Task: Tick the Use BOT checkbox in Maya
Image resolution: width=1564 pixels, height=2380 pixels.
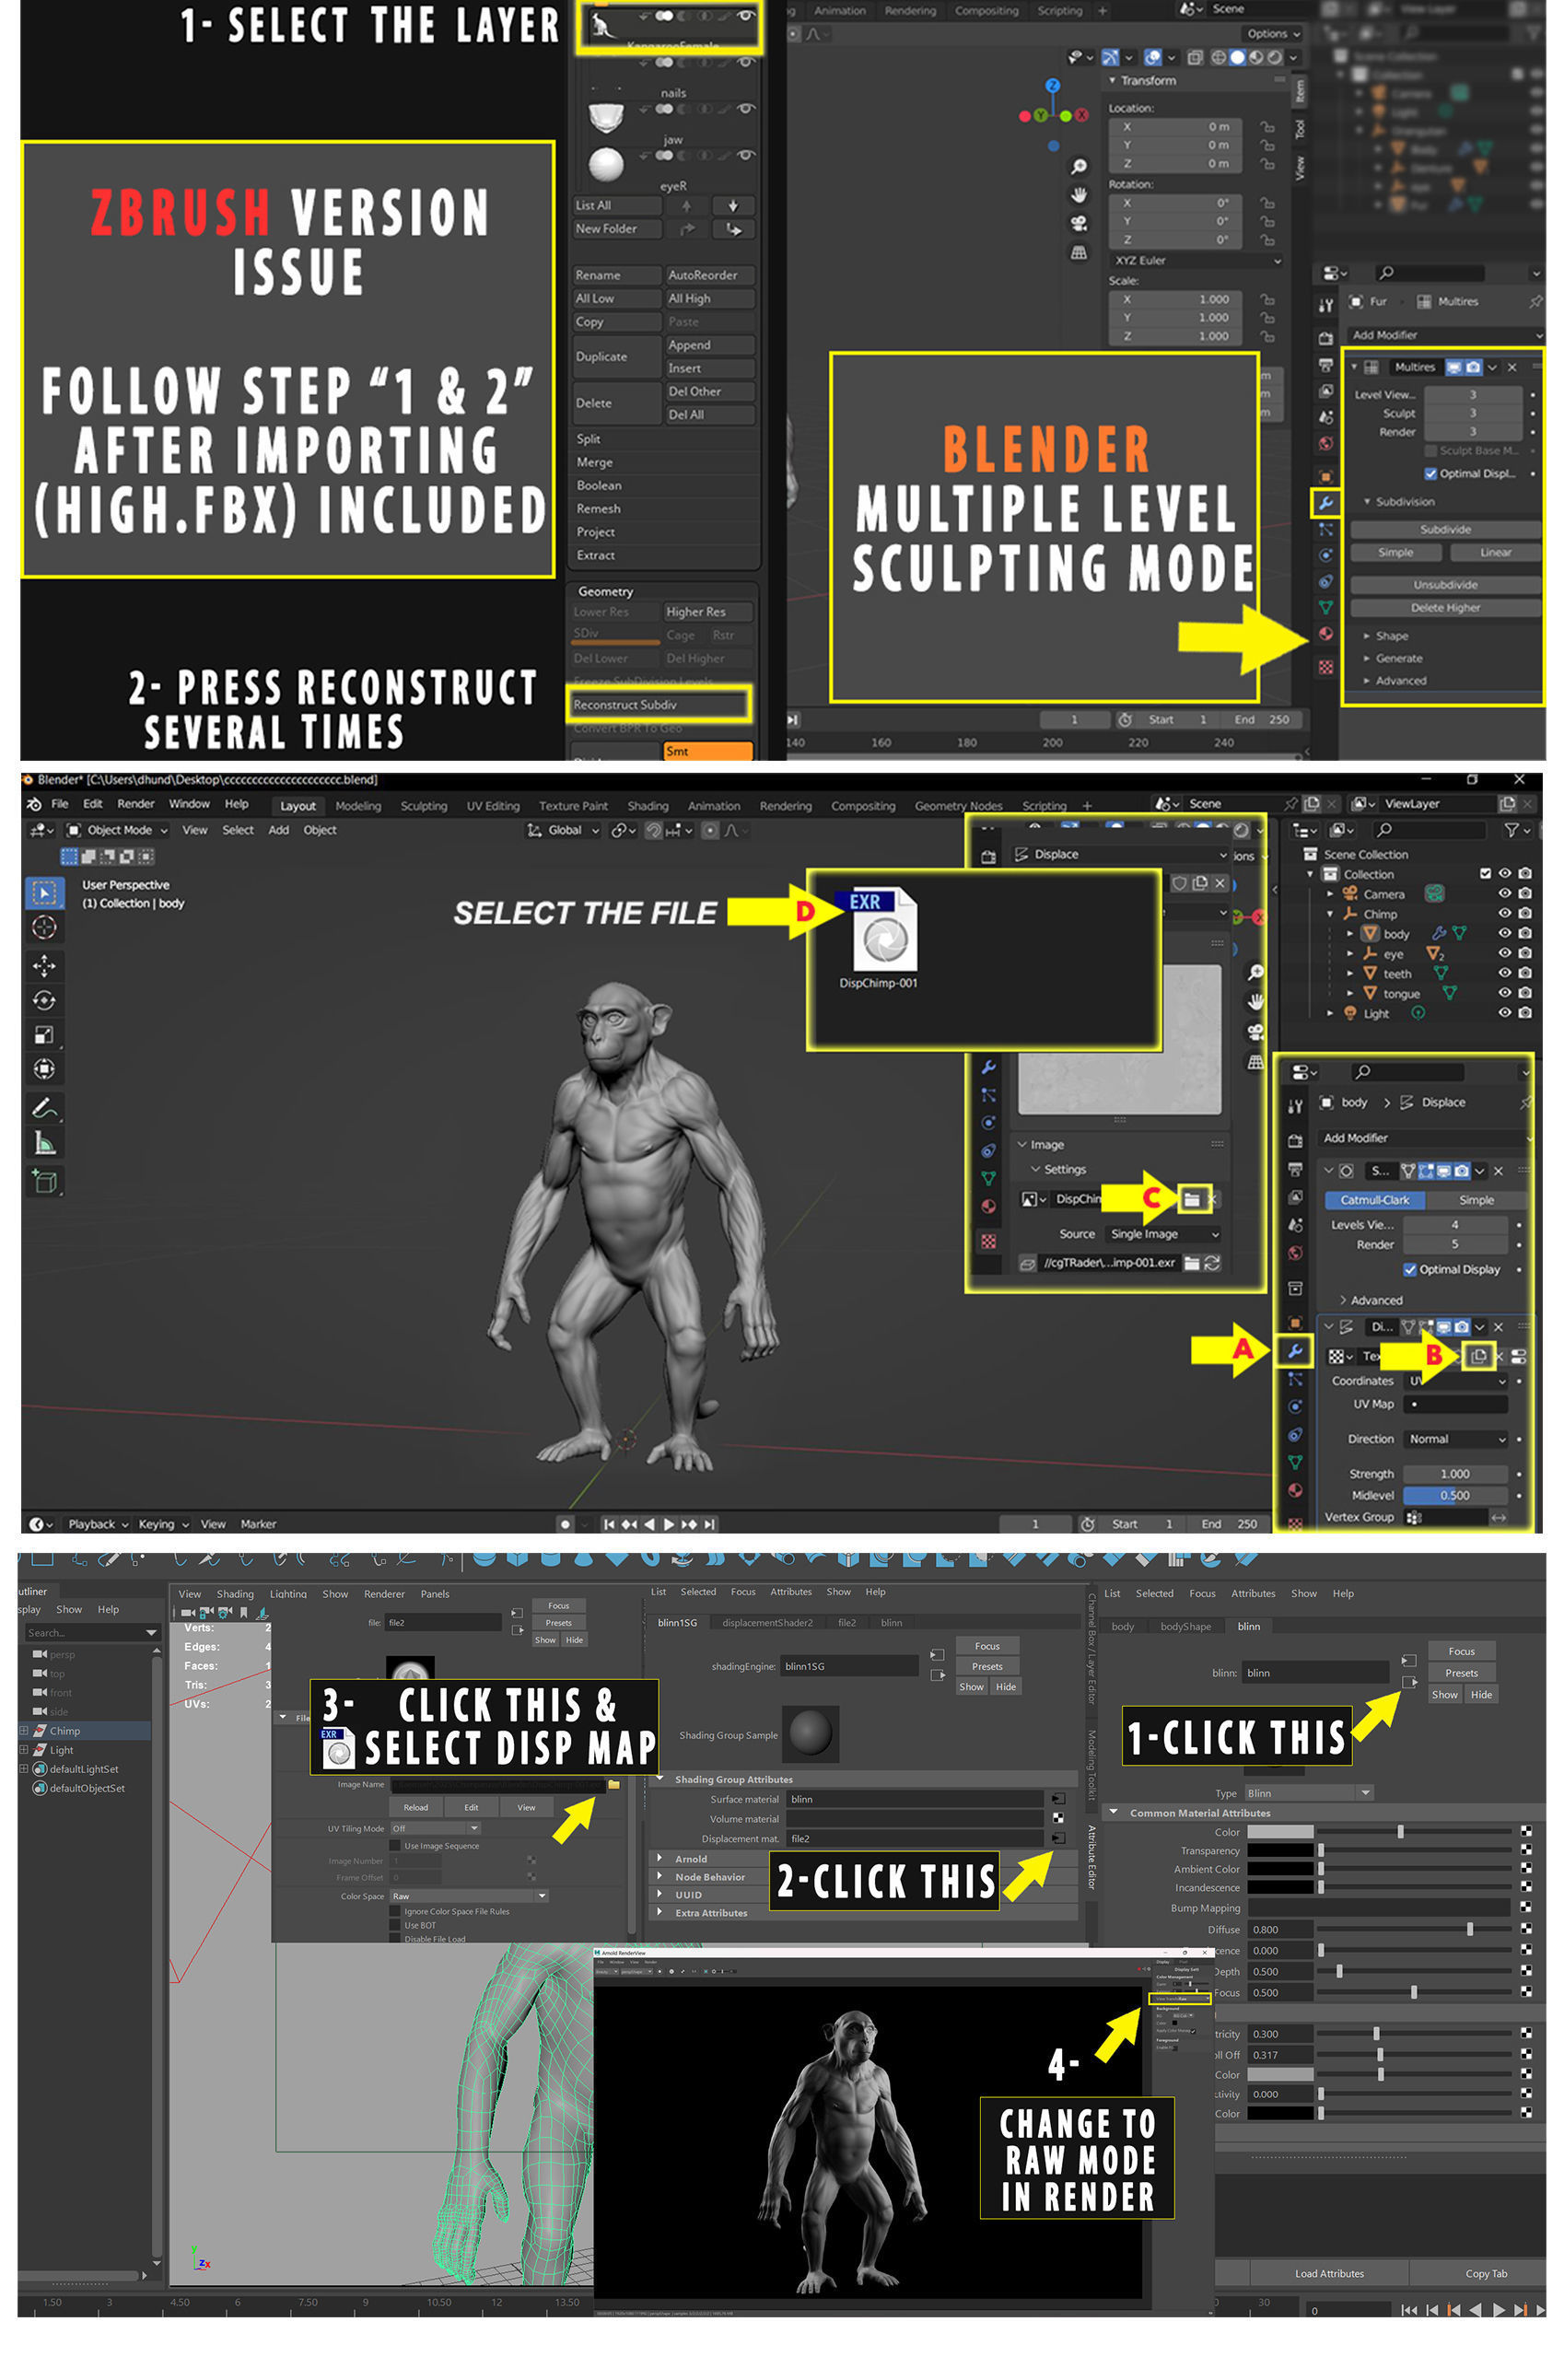Action: pos(394,1925)
